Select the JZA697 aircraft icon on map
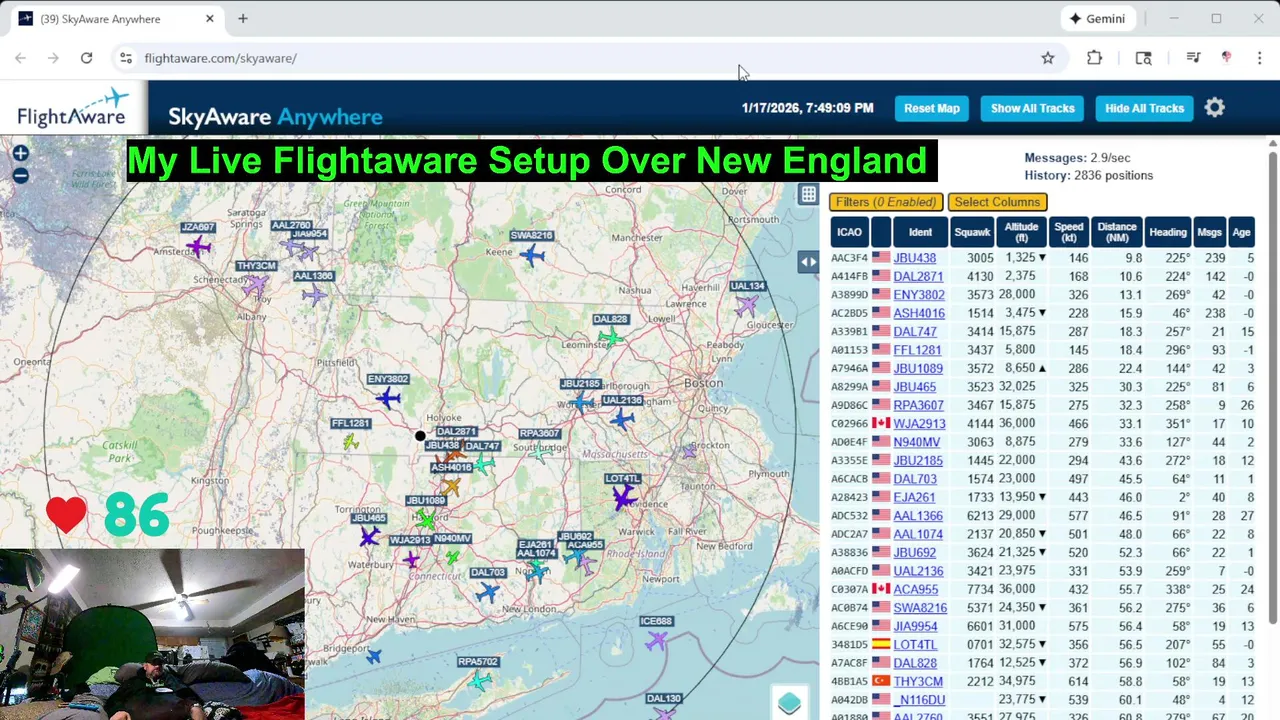1280x720 pixels. [199, 246]
